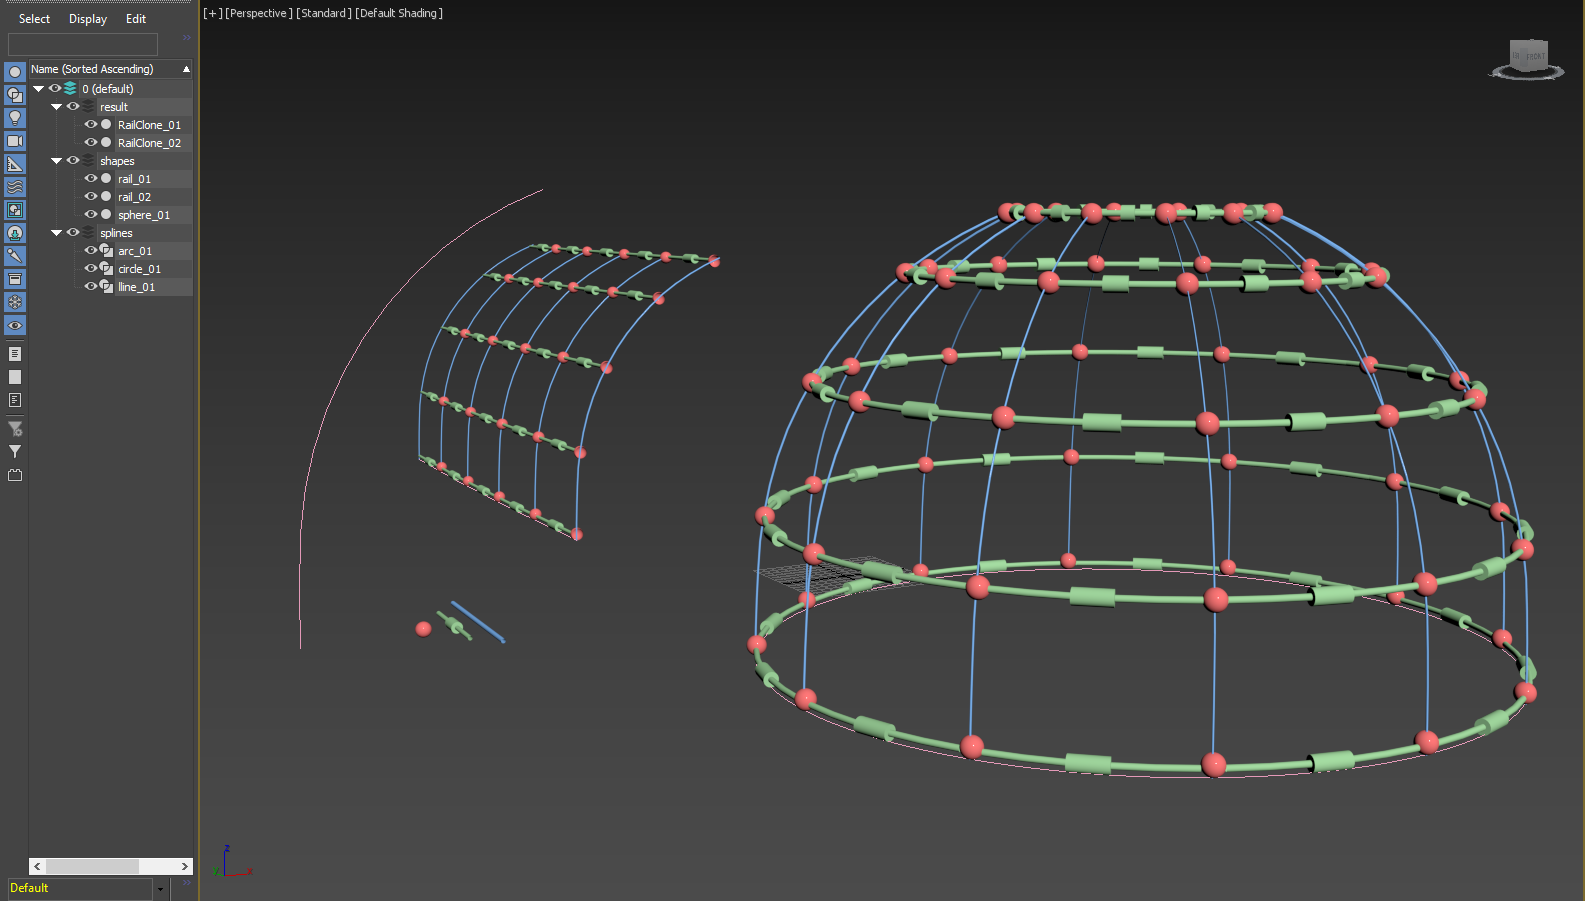Viewport: 1585px width, 901px height.
Task: Hide the shapes layer with its eye
Action: pyautogui.click(x=73, y=161)
